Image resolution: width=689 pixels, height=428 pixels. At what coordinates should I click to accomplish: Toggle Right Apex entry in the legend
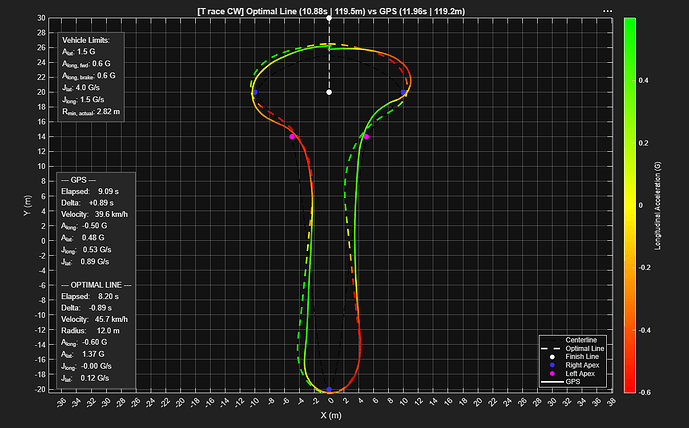click(573, 365)
